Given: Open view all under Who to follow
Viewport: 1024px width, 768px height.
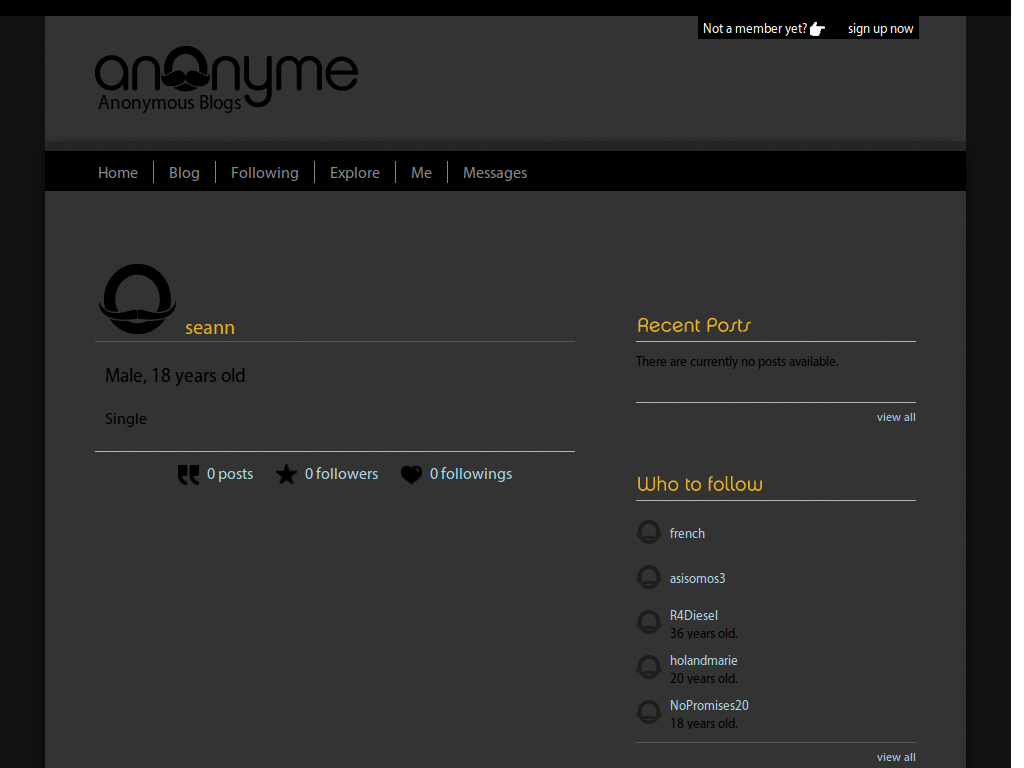Looking at the screenshot, I should point(895,757).
